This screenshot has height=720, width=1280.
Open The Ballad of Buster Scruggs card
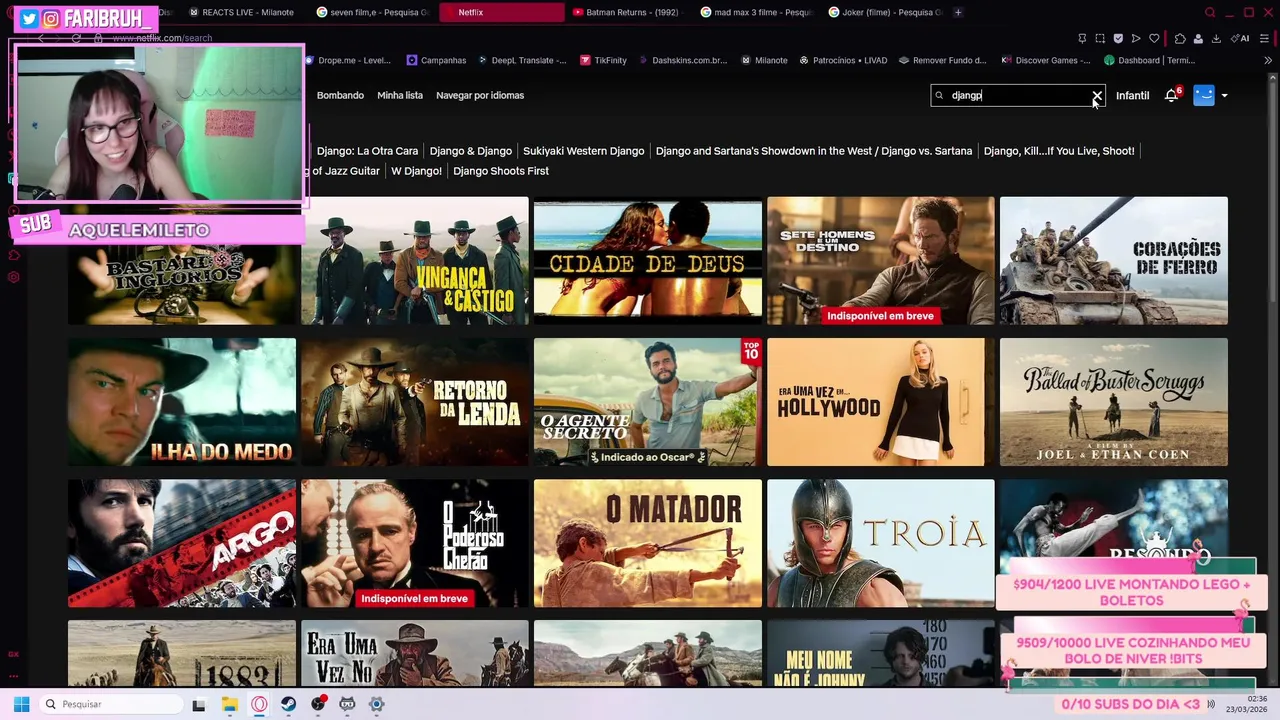[1114, 402]
